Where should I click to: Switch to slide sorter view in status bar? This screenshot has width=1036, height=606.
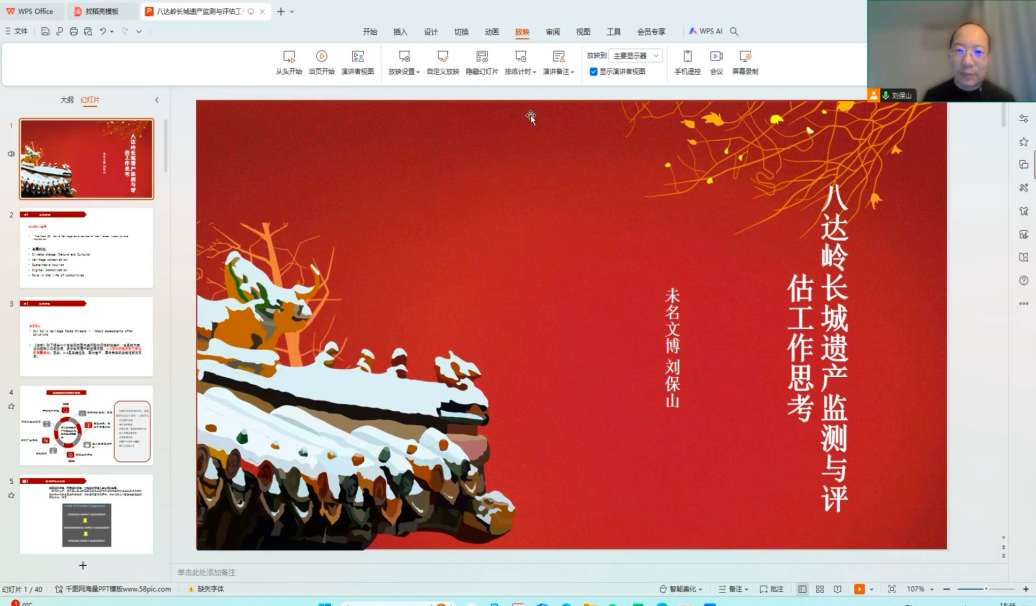click(819, 590)
